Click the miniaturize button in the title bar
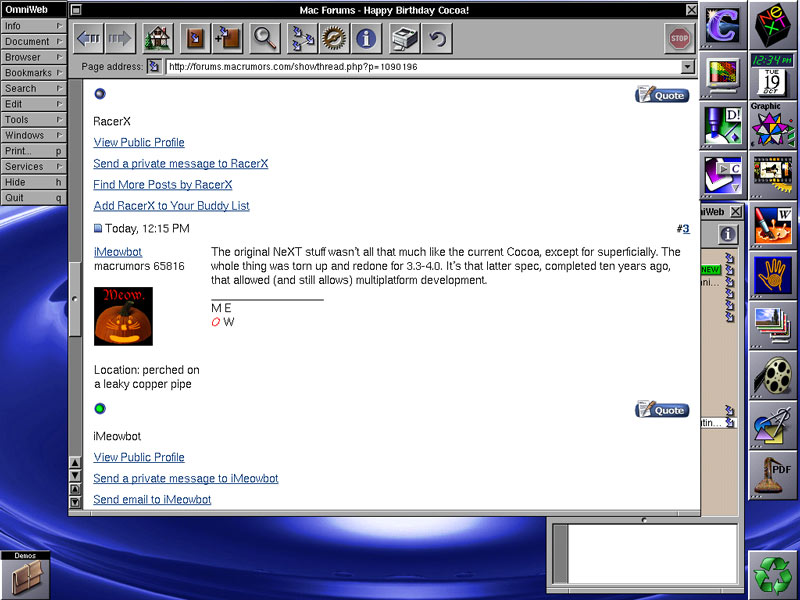 click(x=76, y=10)
